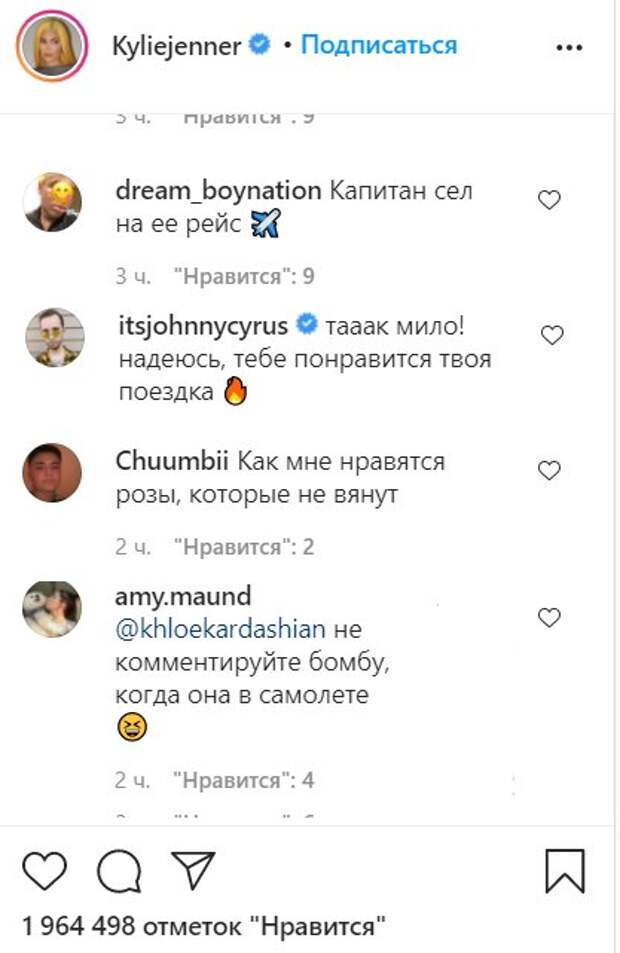Like itsjohnnycyrus's comment
The width and height of the screenshot is (620, 953).
coord(552,336)
